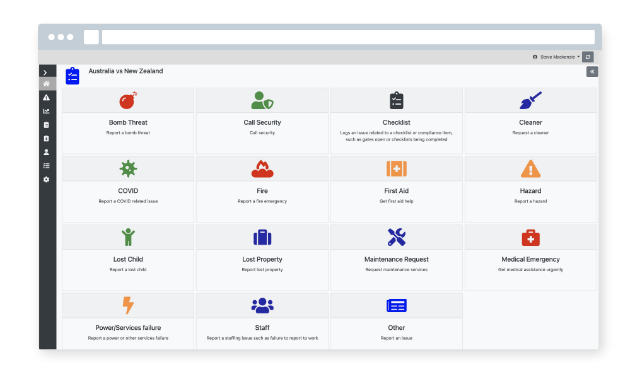Click 'Get first aid help' text

(x=396, y=201)
